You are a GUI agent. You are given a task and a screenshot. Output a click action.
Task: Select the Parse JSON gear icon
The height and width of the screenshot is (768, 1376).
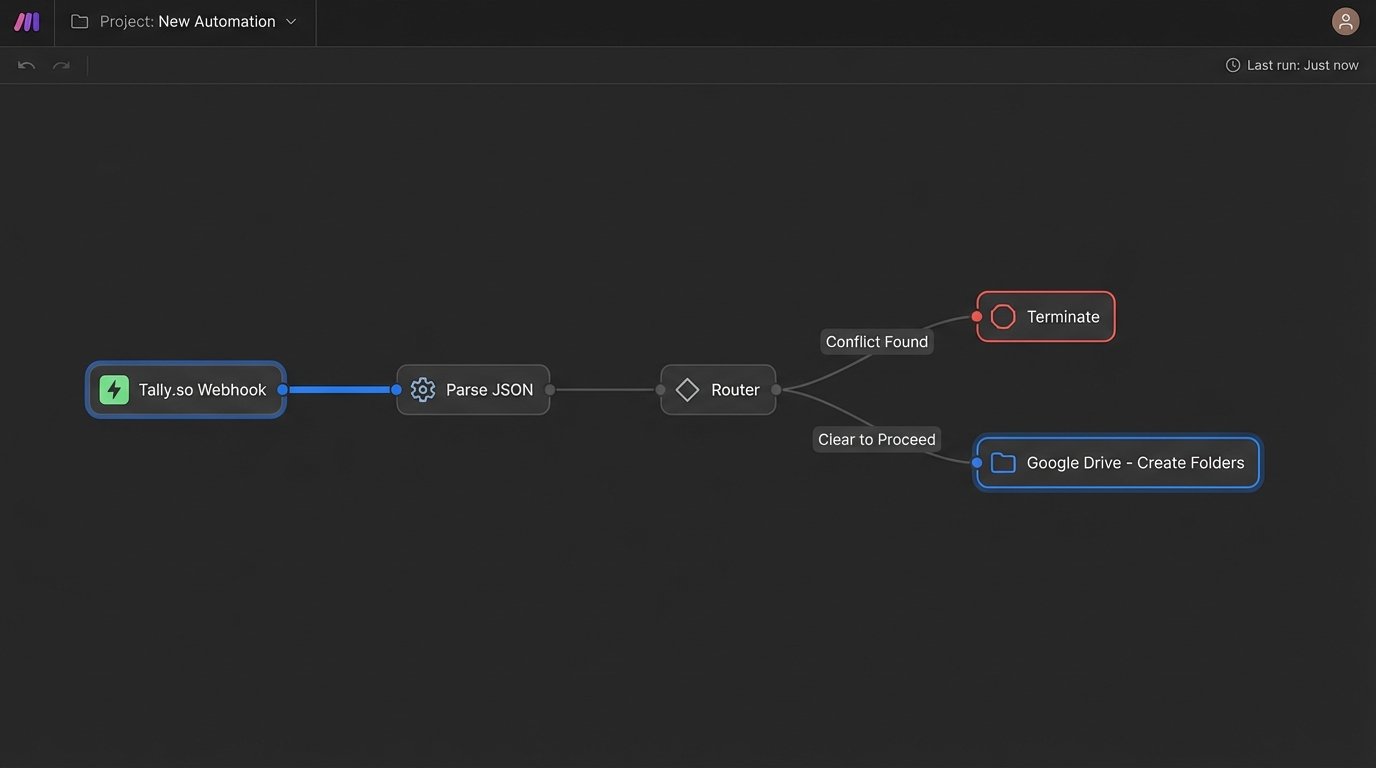(422, 389)
